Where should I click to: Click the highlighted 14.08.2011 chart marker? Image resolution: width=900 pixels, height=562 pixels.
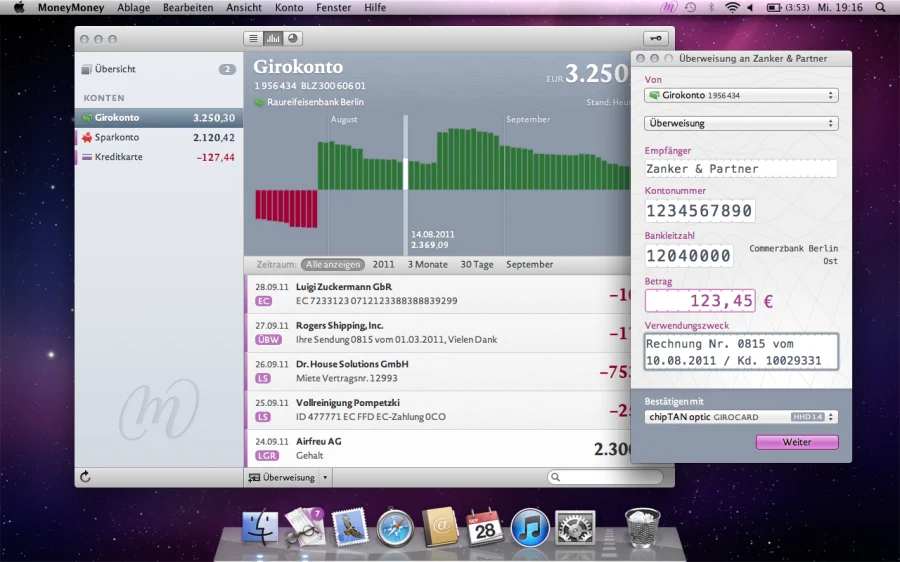pos(405,172)
